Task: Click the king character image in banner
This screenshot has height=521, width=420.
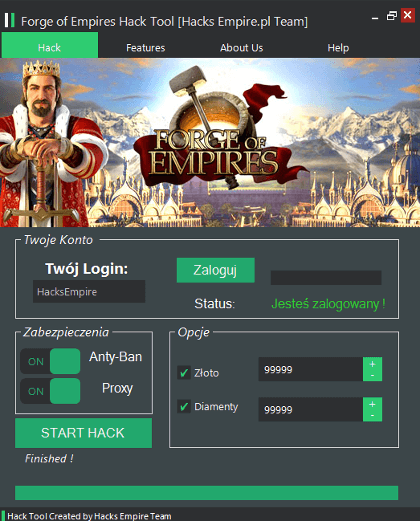Action: (x=47, y=143)
